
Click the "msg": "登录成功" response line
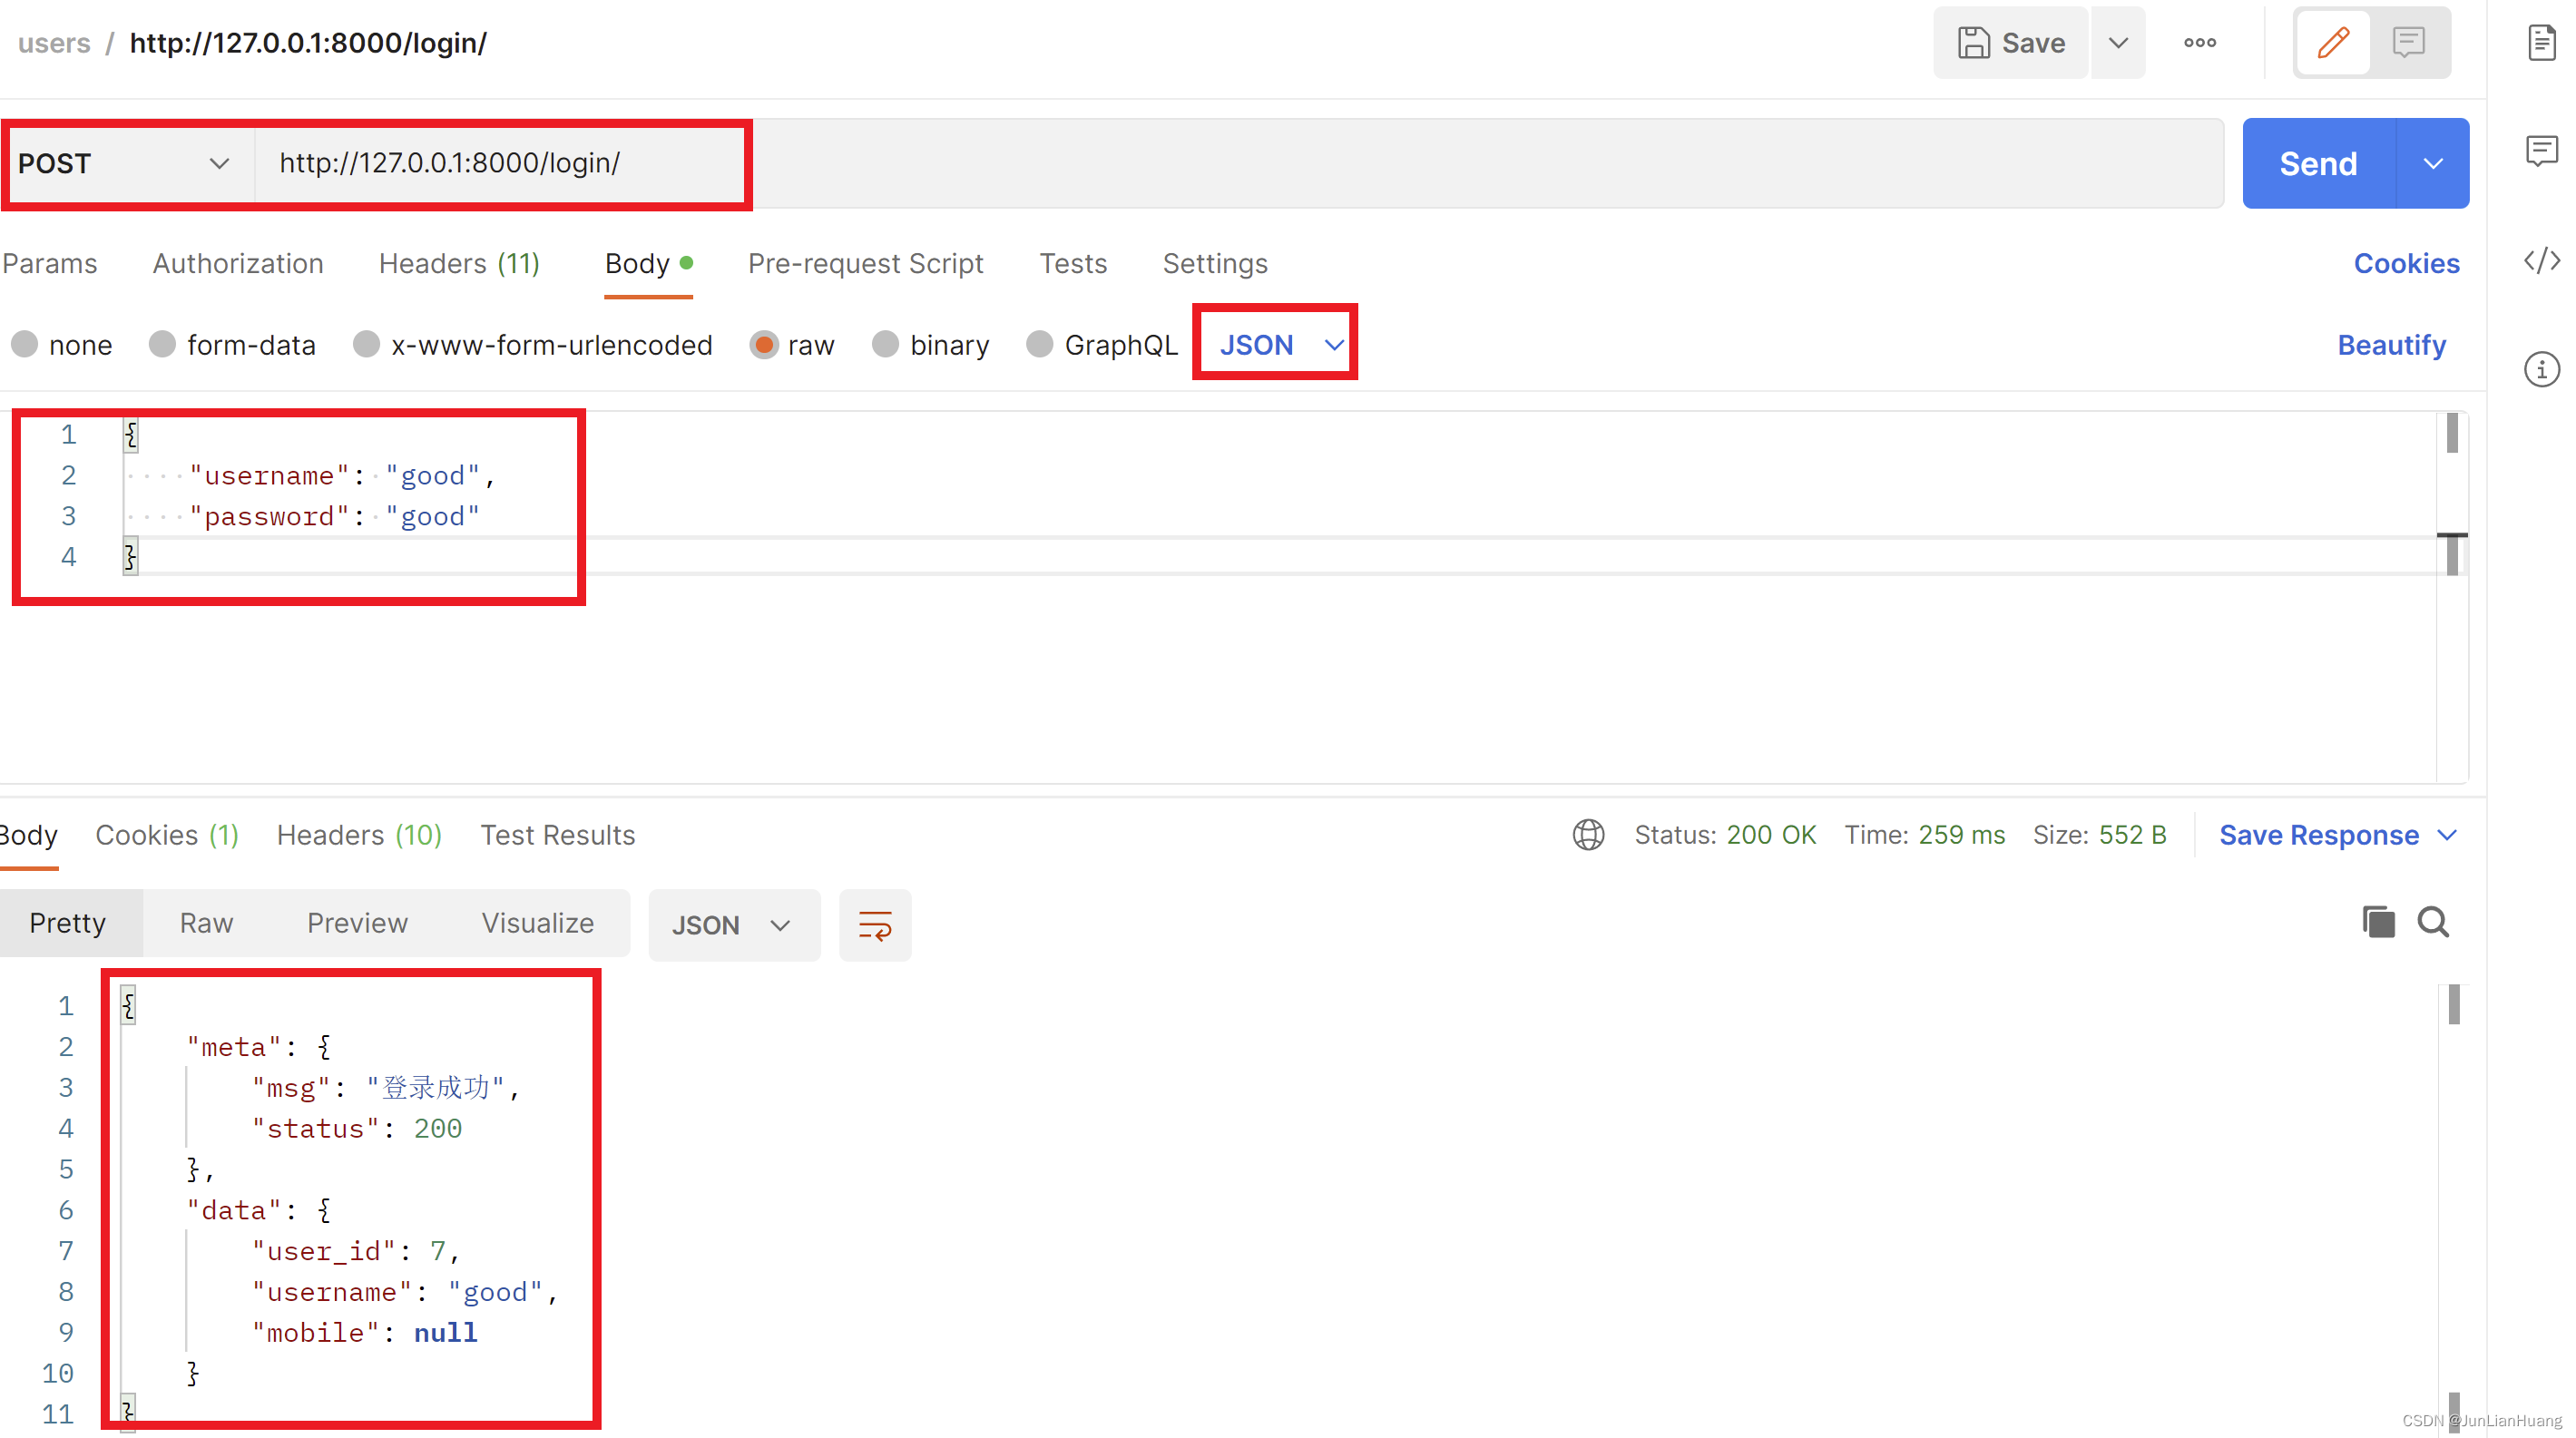(385, 1088)
